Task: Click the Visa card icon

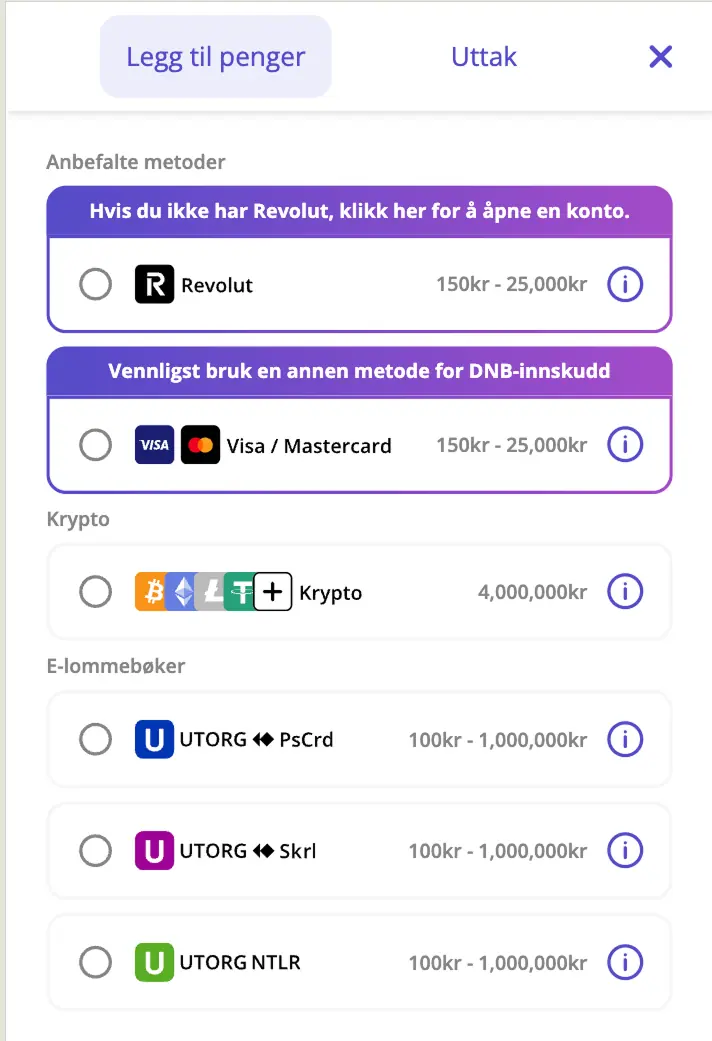Action: point(154,445)
